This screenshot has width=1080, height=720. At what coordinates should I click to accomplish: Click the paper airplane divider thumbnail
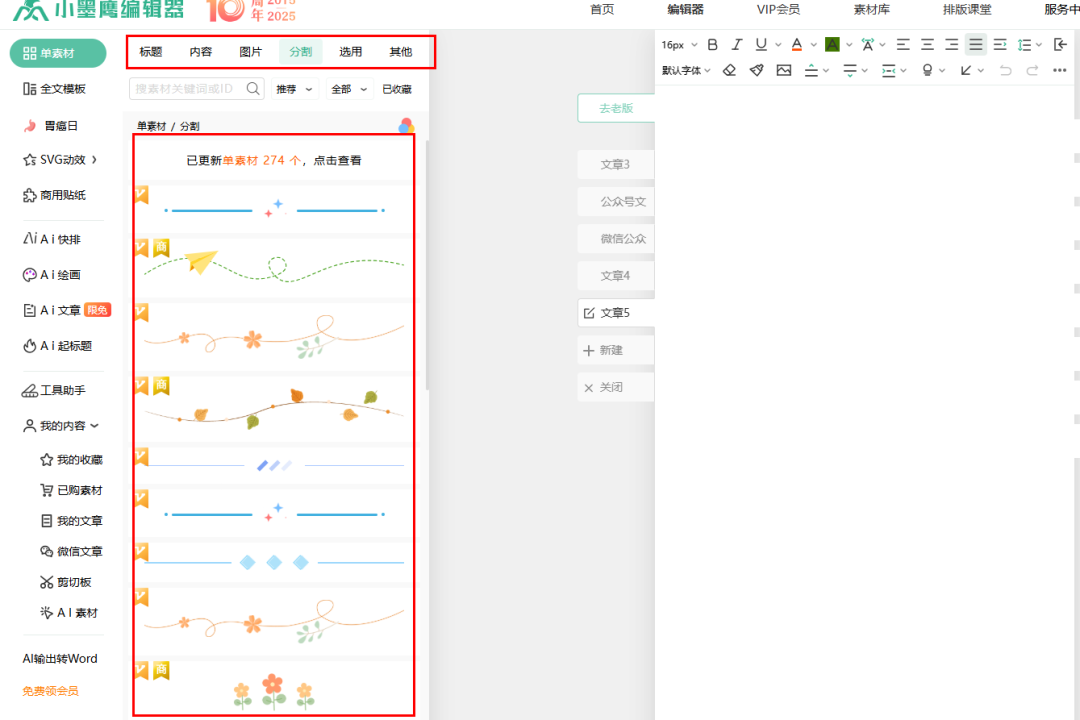[x=274, y=266]
